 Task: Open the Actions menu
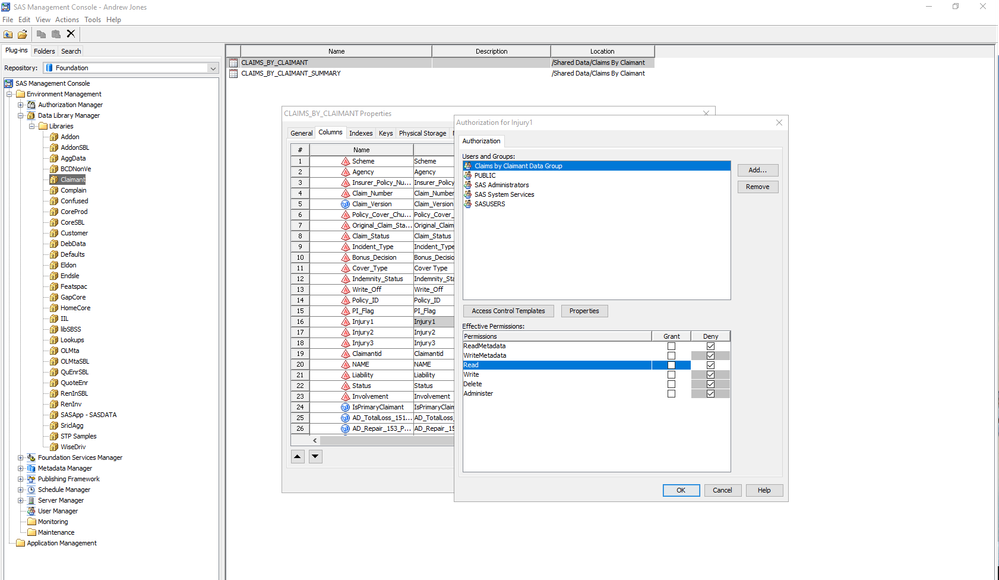[x=67, y=19]
